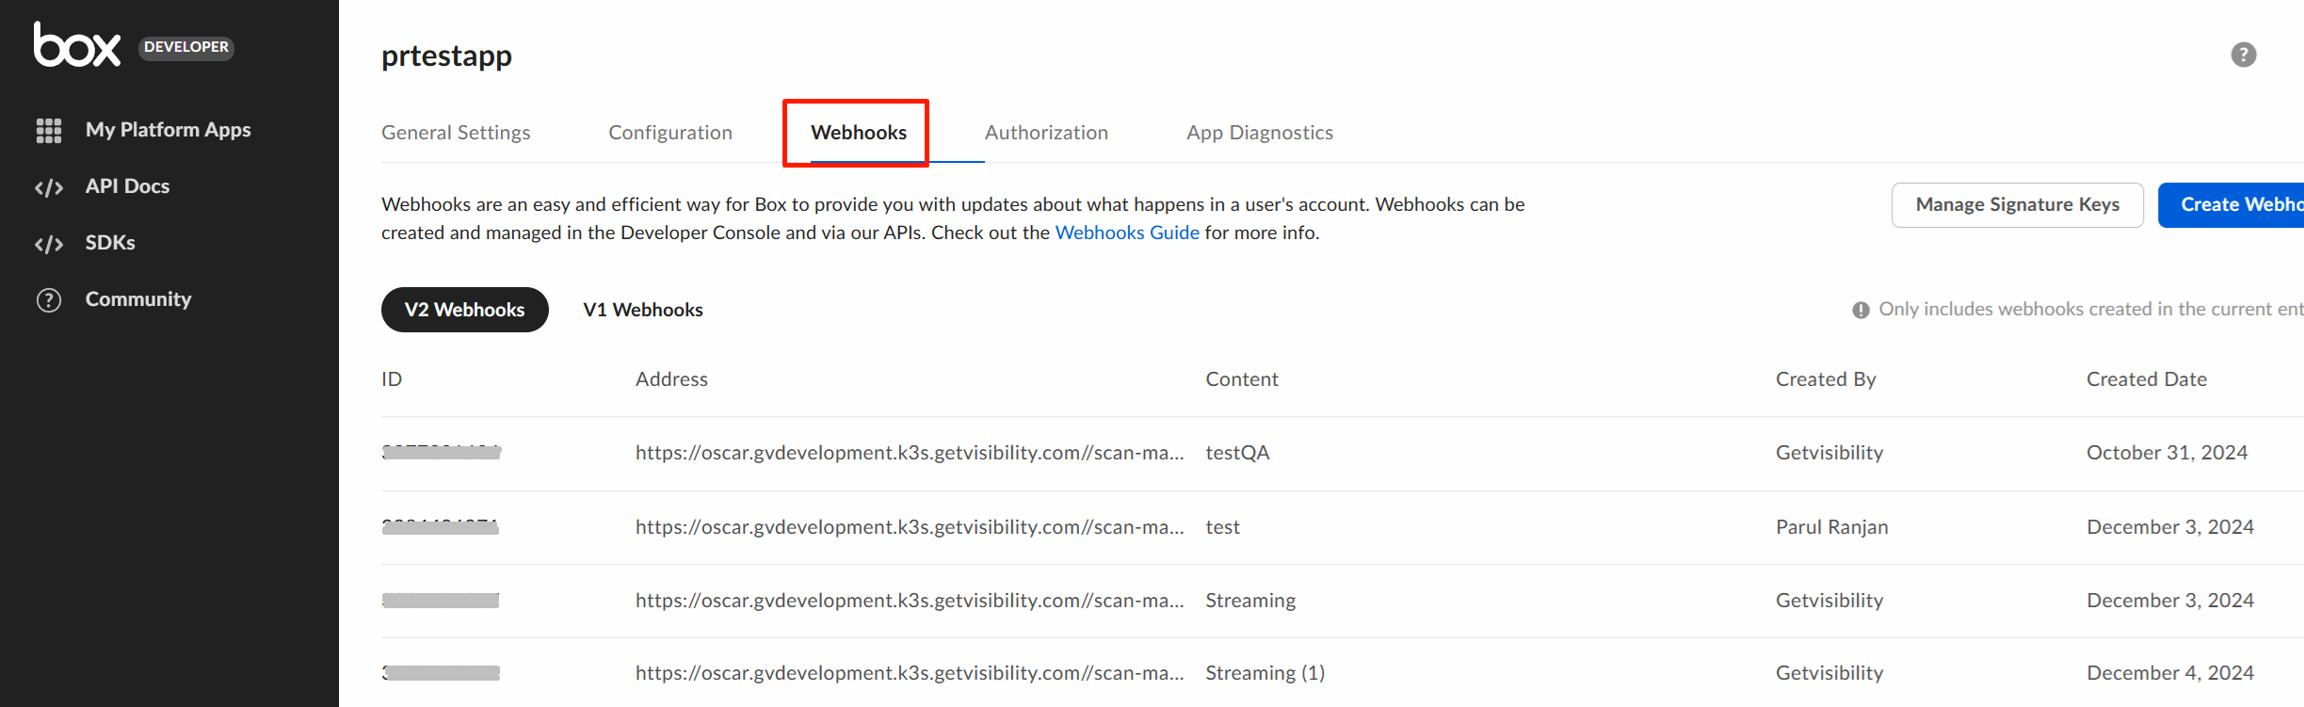Image resolution: width=2304 pixels, height=707 pixels.
Task: Click the Manage Signature Keys button
Action: pos(2017,205)
